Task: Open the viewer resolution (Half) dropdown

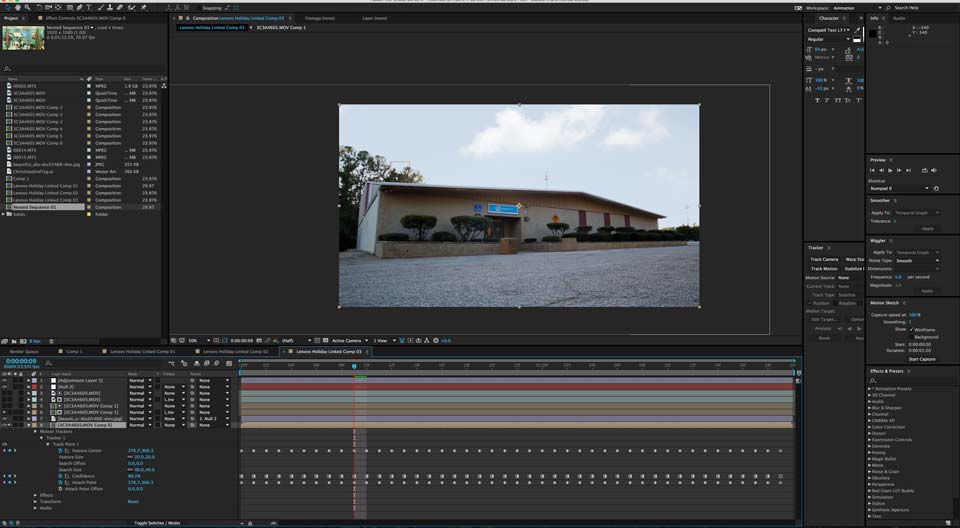Action: tap(296, 341)
